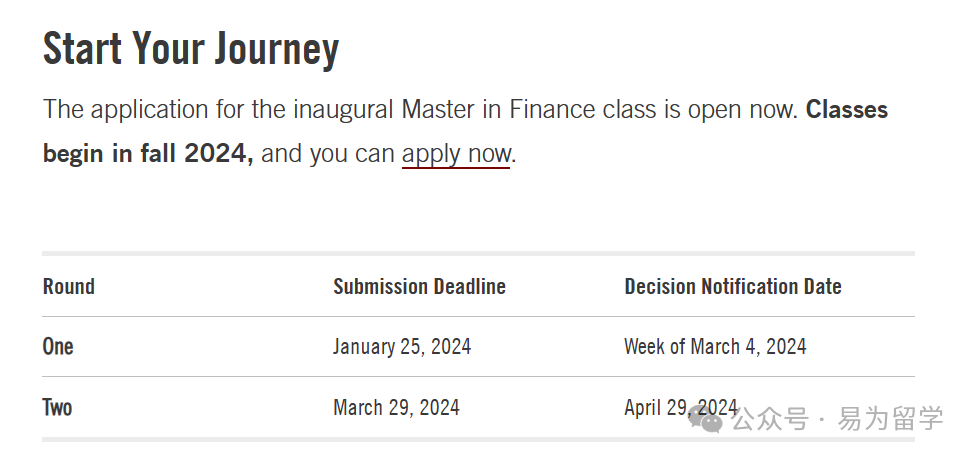Select the "Decision Notification Date" column header
974x457 pixels.
[x=733, y=286]
